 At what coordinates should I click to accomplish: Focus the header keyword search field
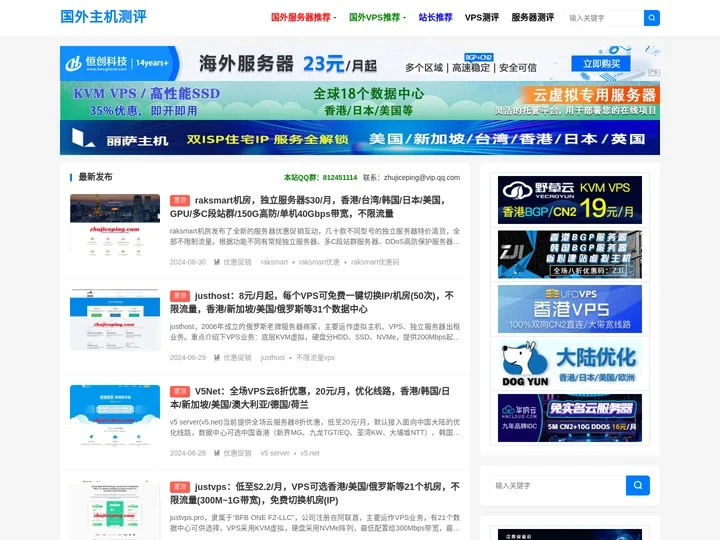point(605,18)
